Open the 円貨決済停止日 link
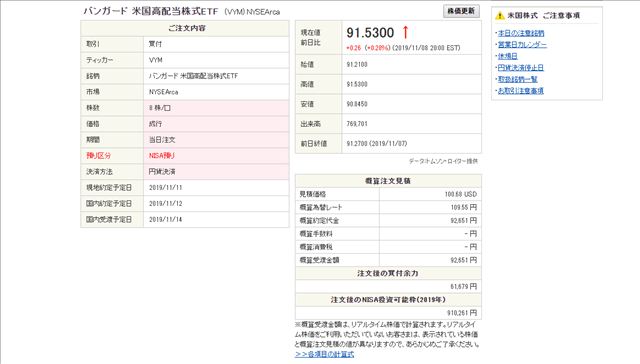Viewport: 640px width, 364px height. coord(521,67)
